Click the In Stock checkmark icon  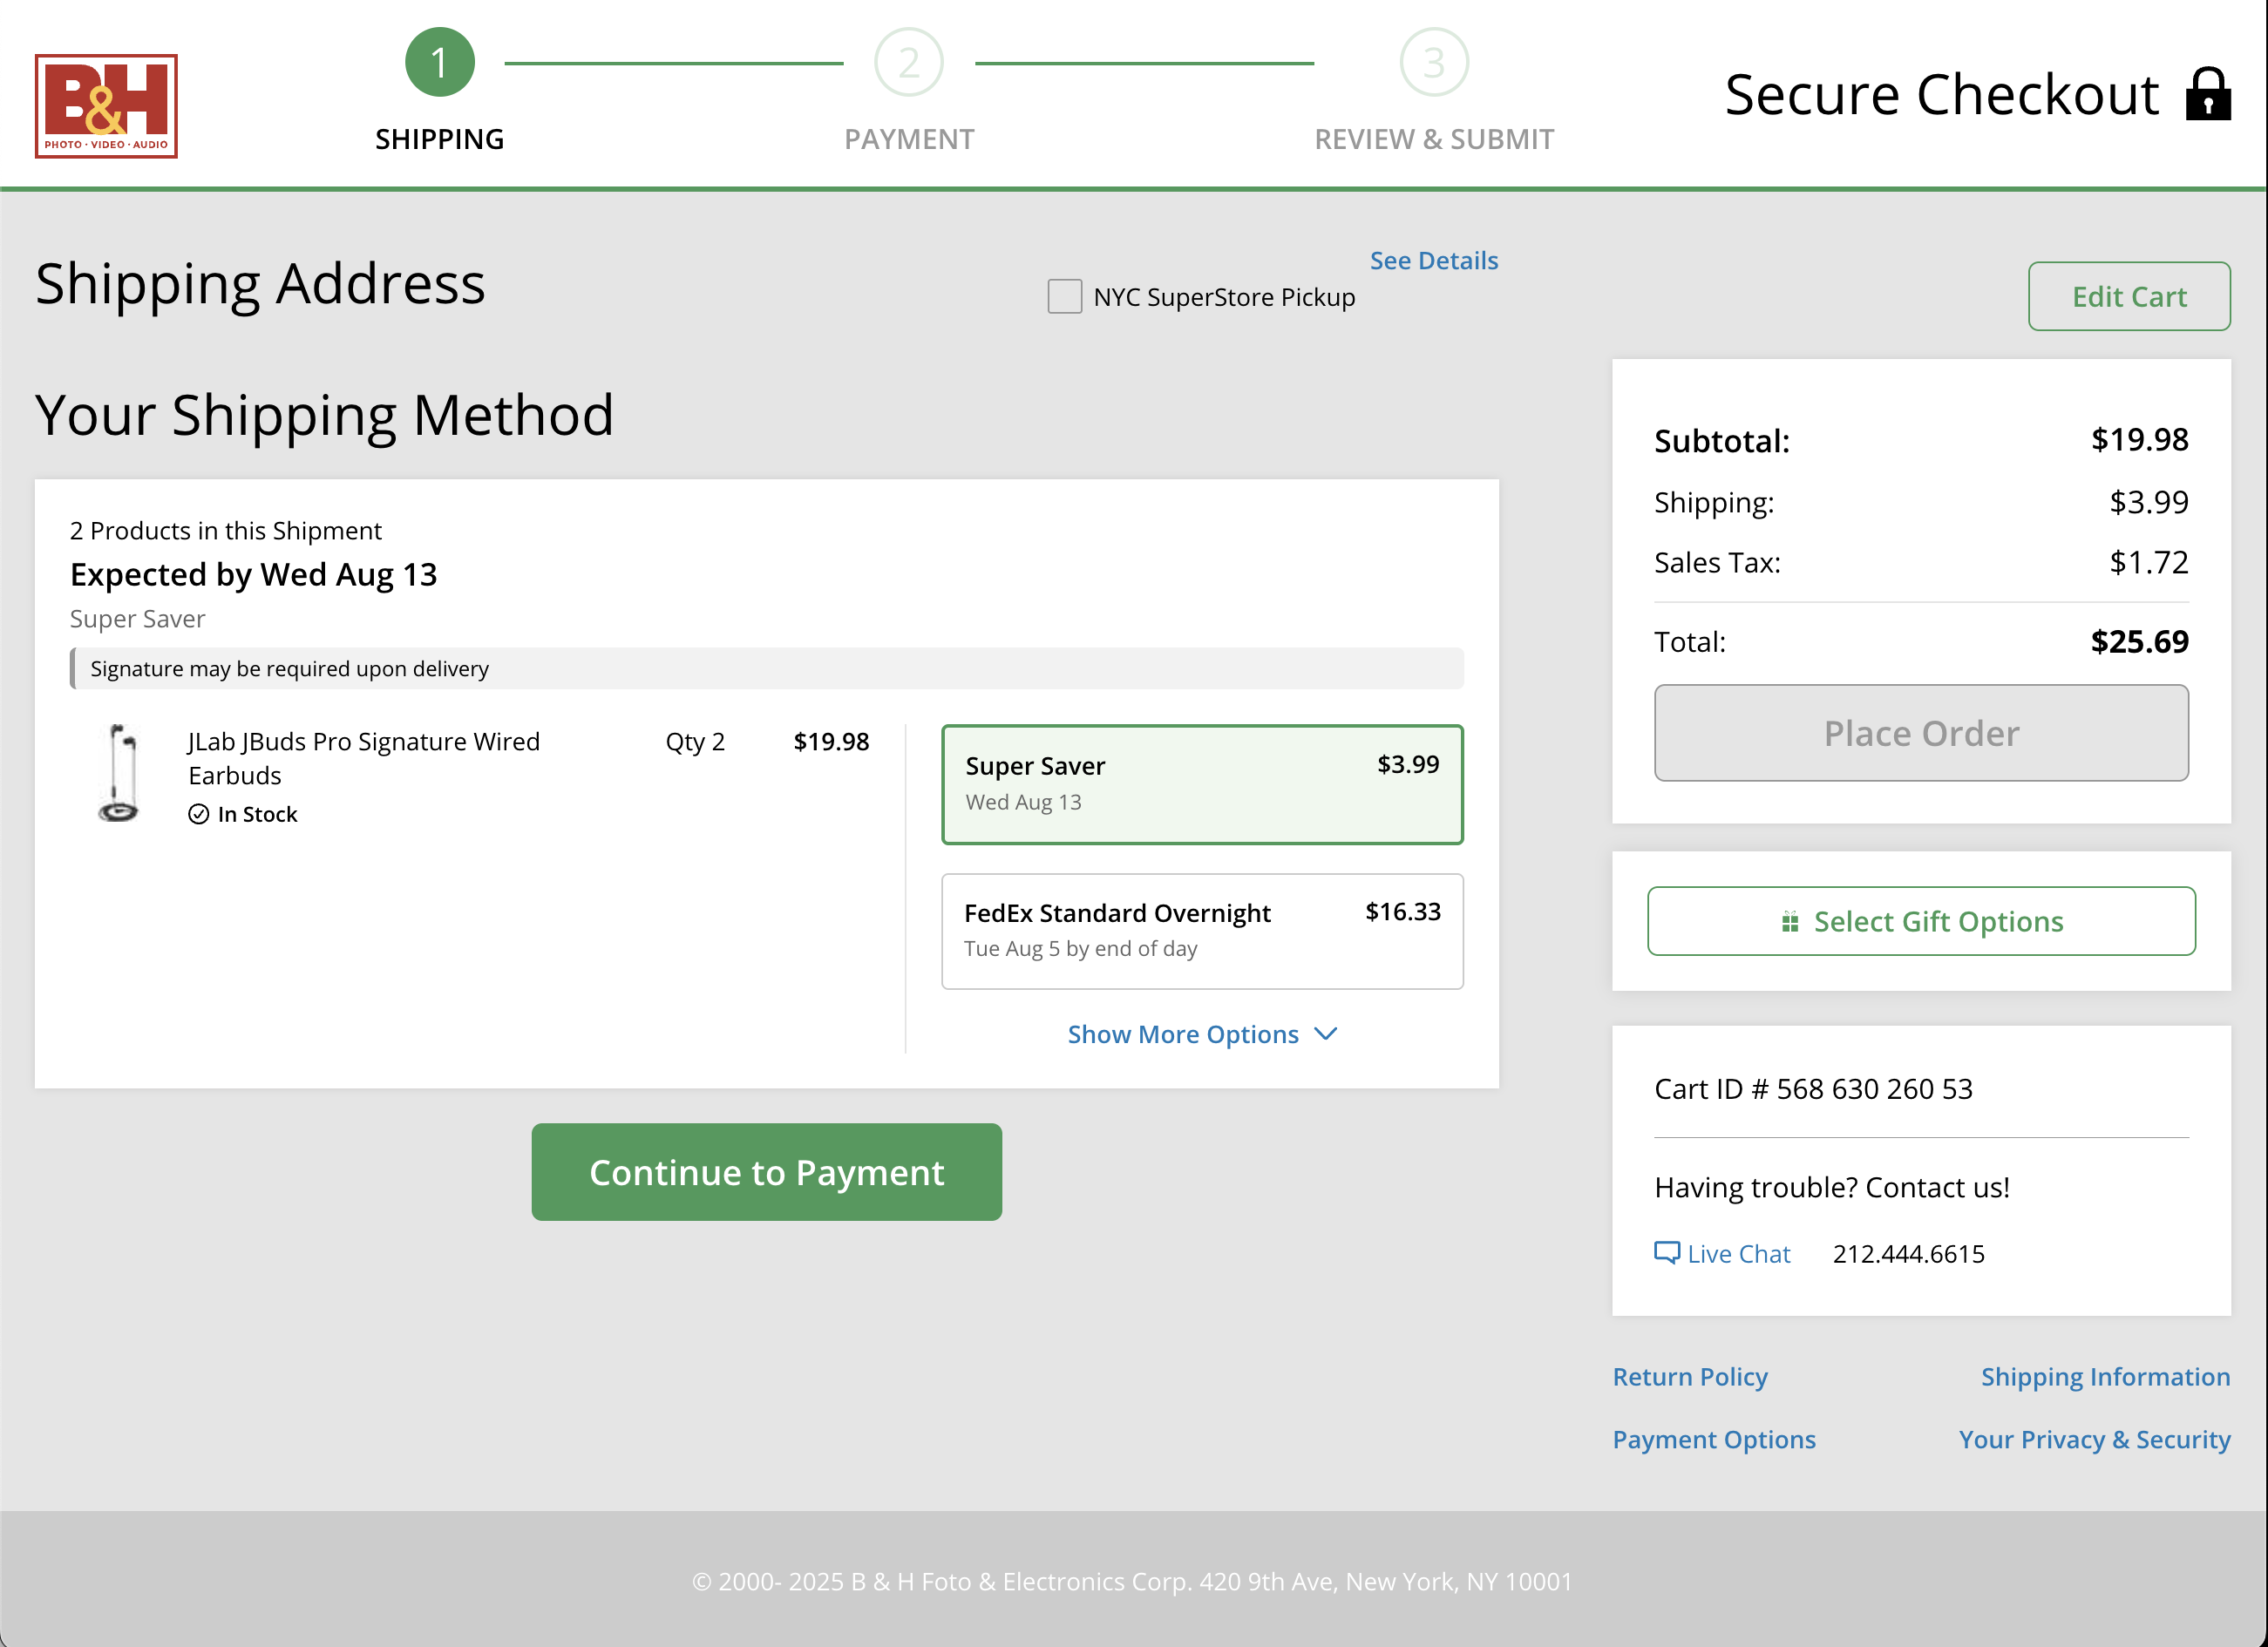[x=199, y=814]
